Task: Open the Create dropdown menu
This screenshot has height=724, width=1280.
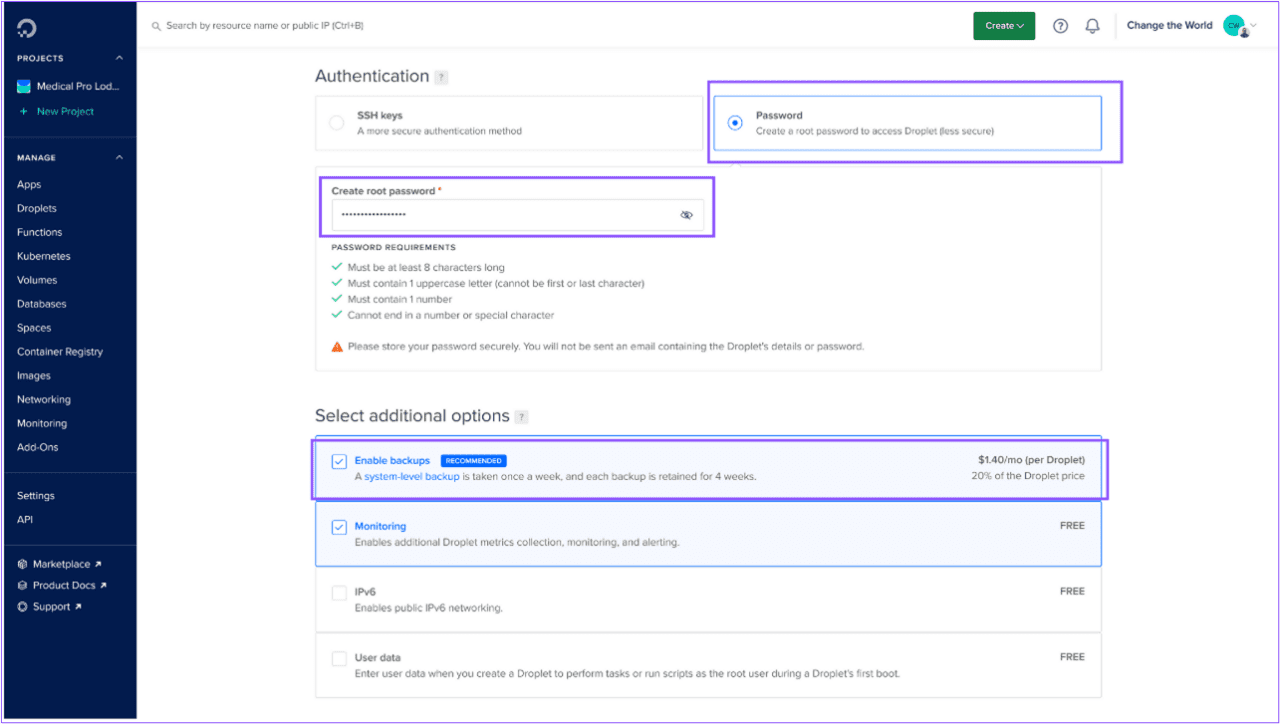Action: click(1003, 25)
